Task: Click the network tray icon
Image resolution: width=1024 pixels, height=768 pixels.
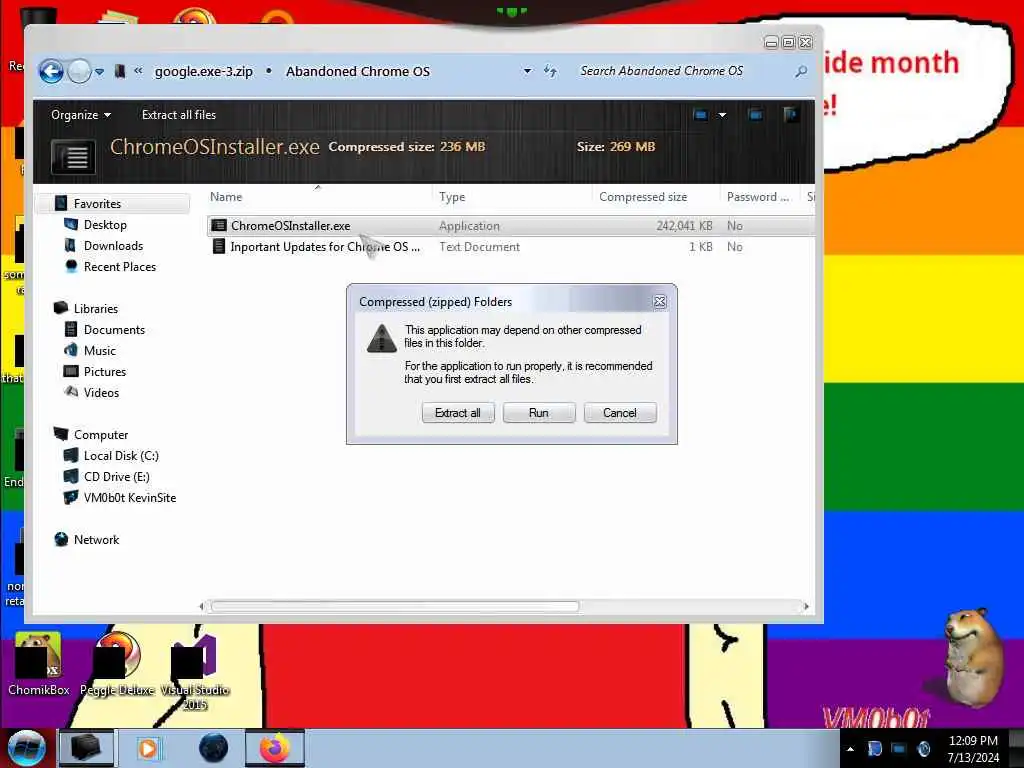Action: pos(899,749)
